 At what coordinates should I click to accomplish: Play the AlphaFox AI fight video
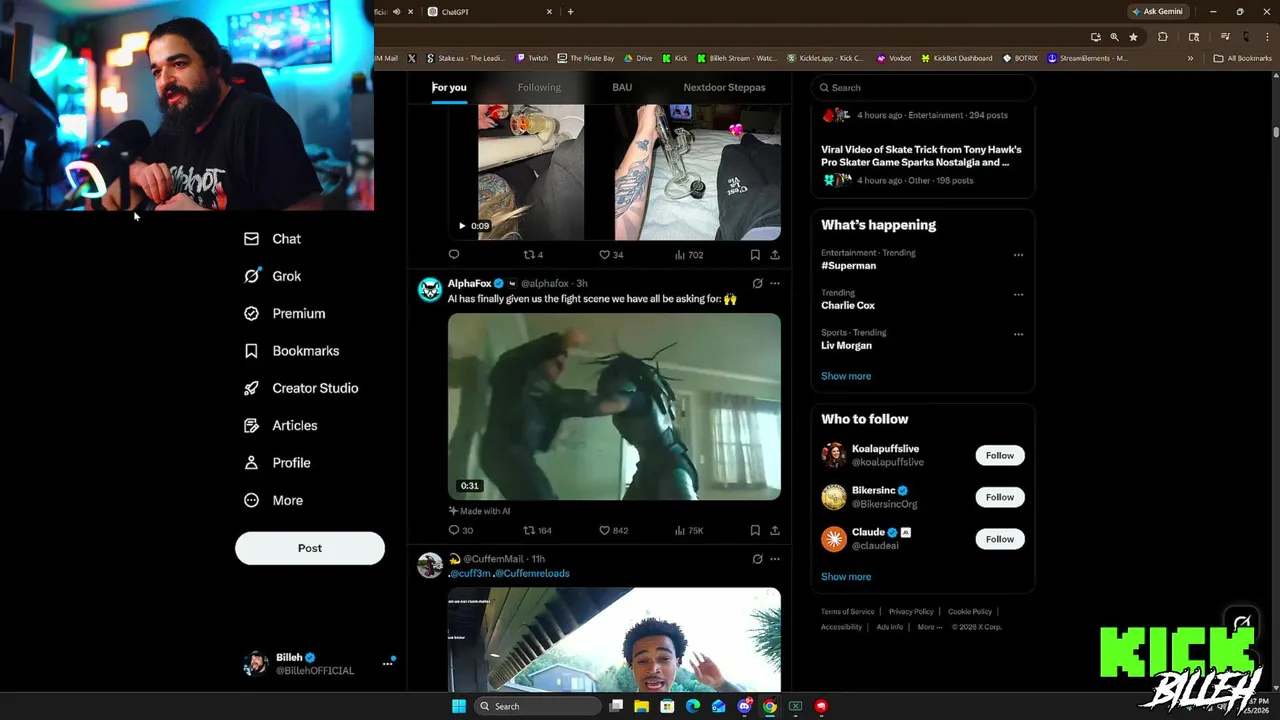coord(614,406)
